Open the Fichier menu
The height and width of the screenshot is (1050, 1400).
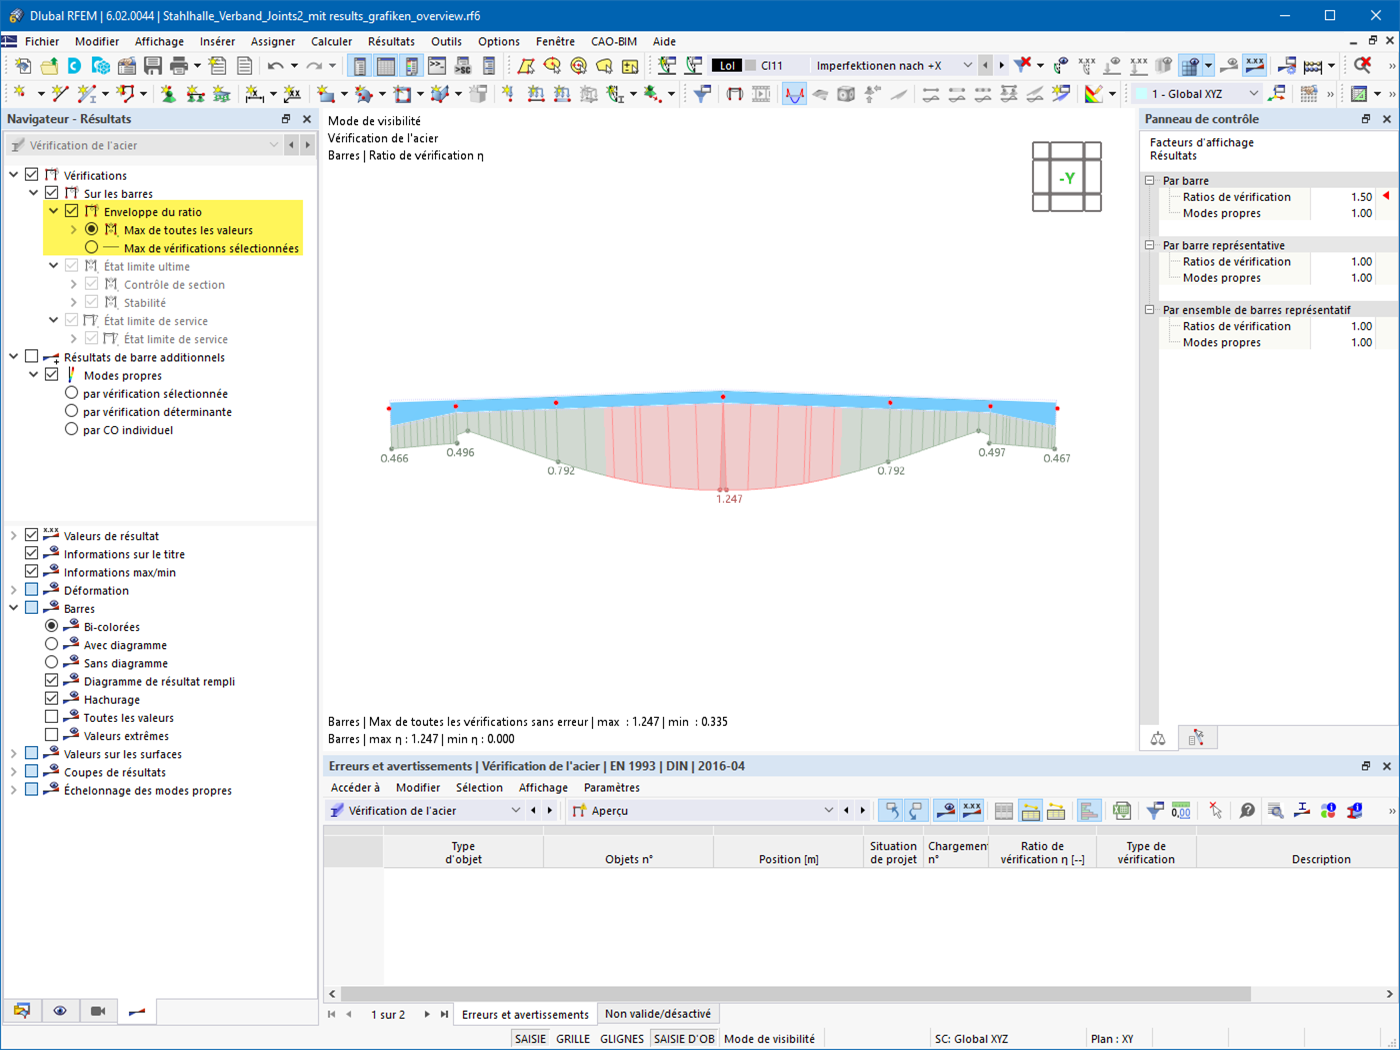tap(42, 41)
